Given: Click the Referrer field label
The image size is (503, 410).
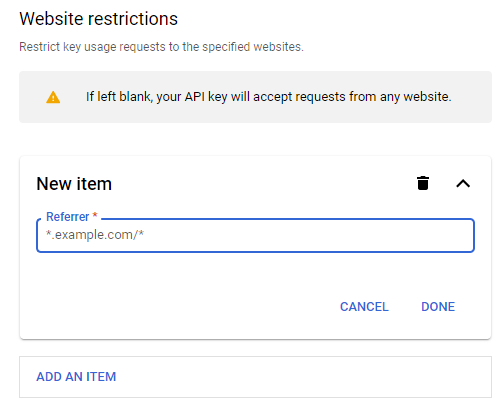Looking at the screenshot, I should 67,217.
